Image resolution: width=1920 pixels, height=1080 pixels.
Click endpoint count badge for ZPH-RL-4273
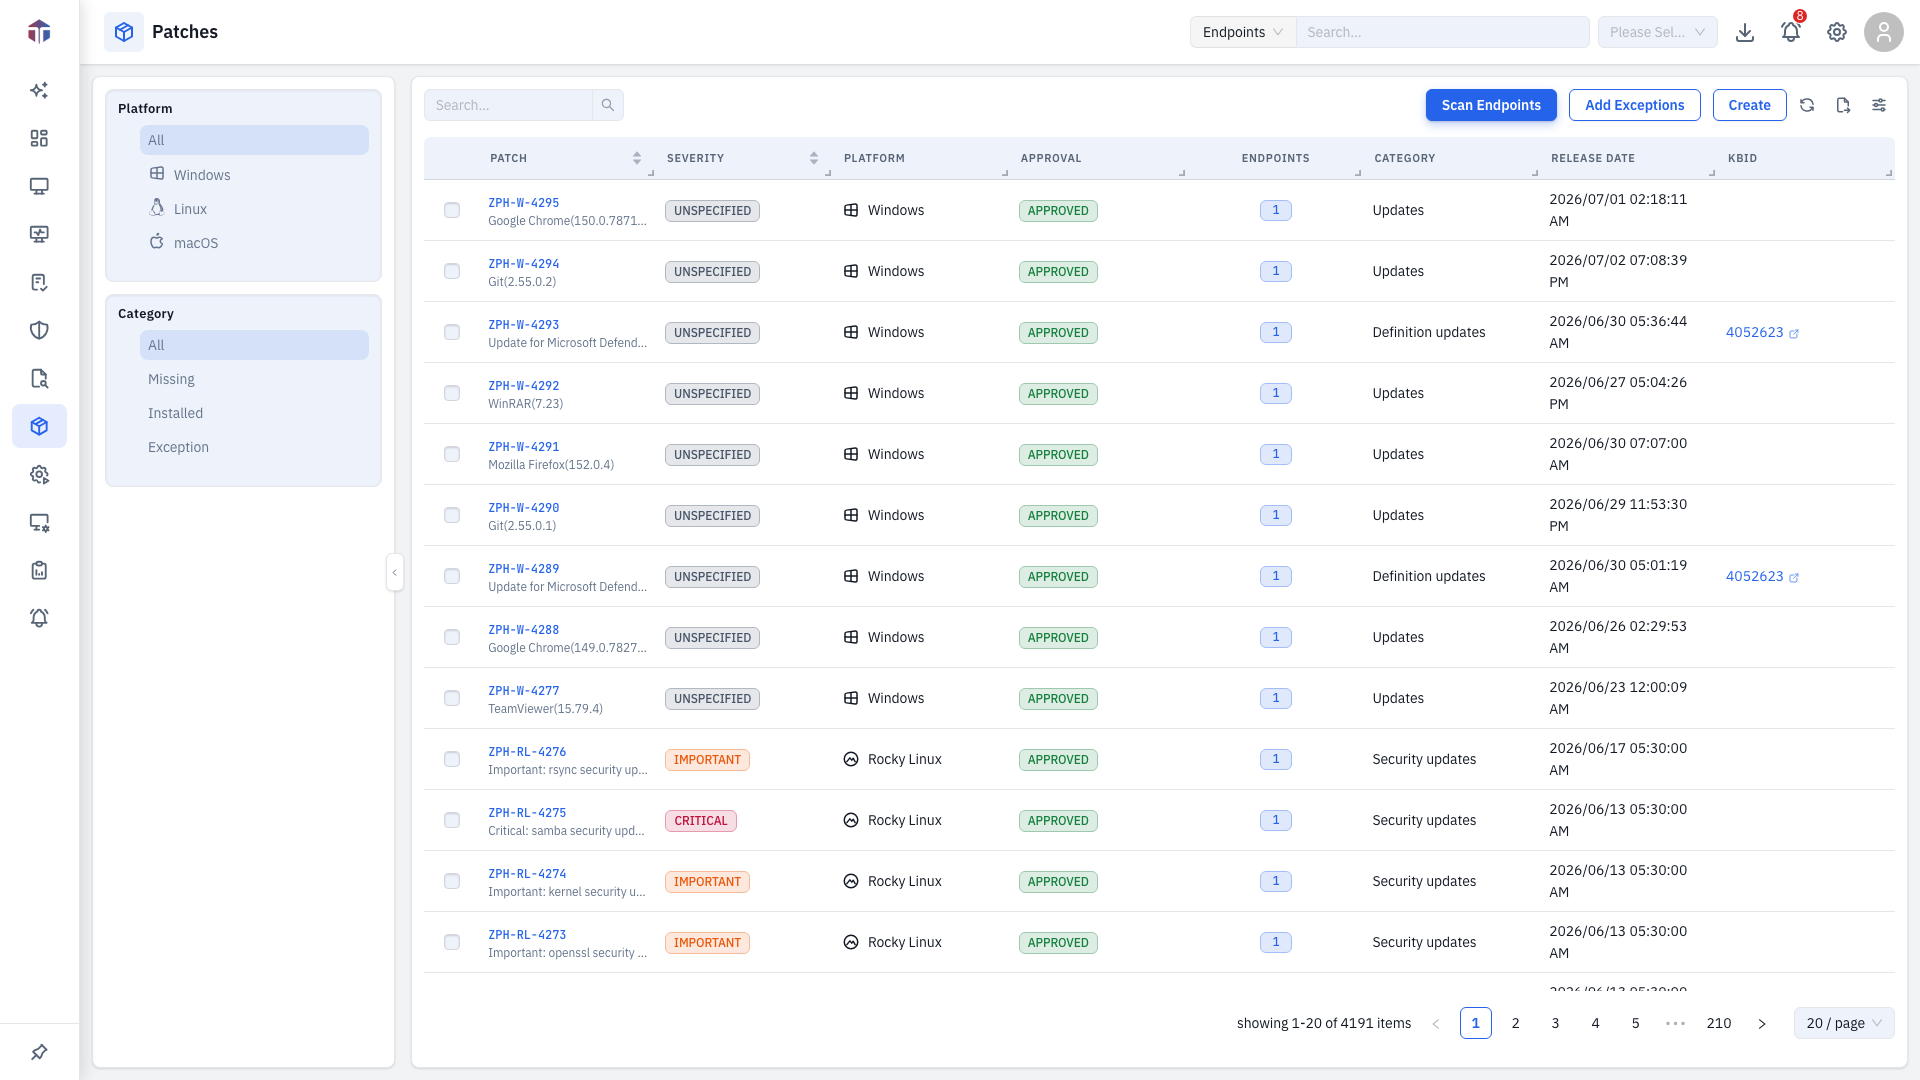click(x=1276, y=942)
